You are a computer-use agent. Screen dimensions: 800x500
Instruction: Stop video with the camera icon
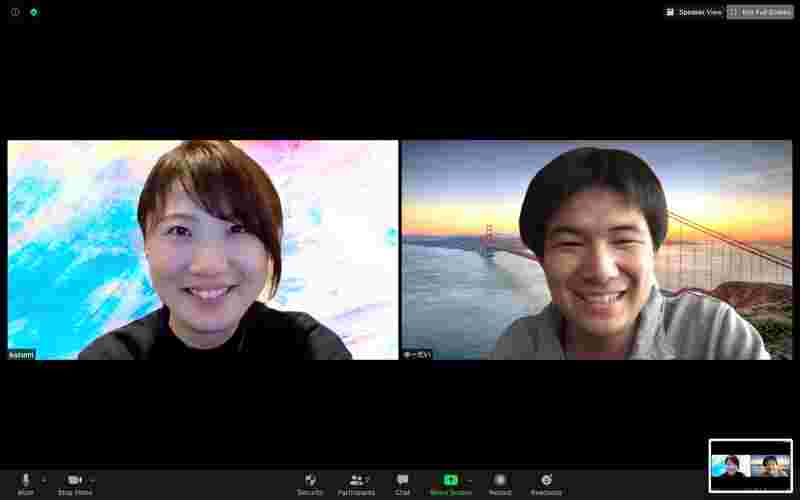tap(74, 483)
